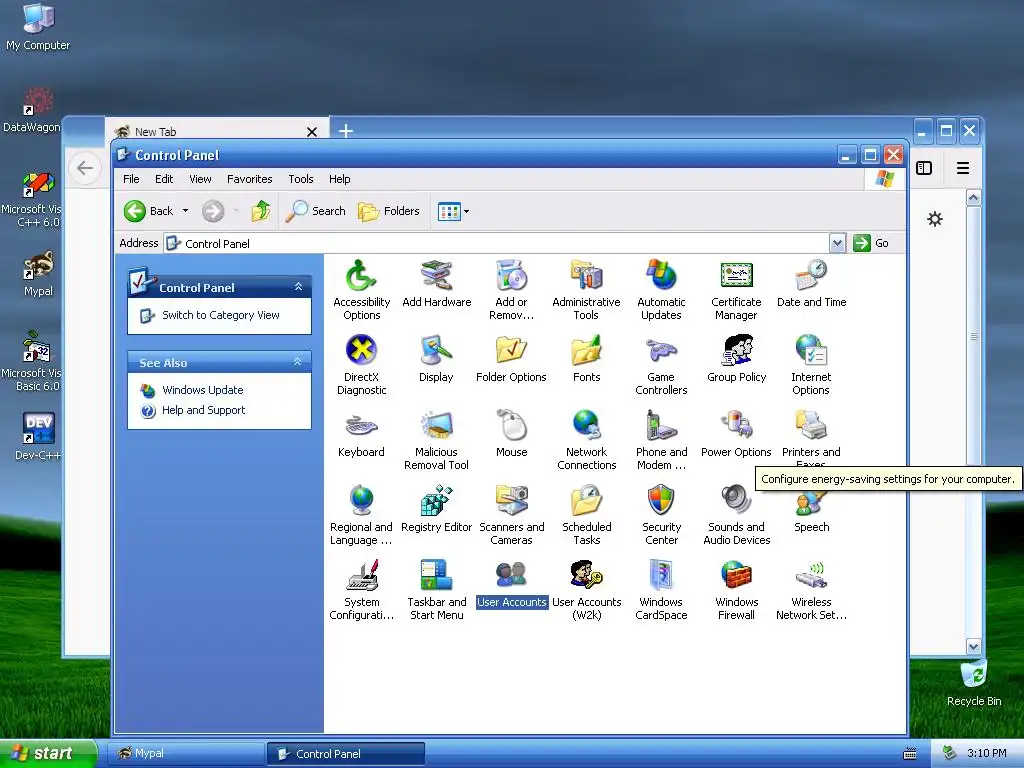Open Internet Options icon
Viewport: 1024px width, 768px height.
[811, 365]
